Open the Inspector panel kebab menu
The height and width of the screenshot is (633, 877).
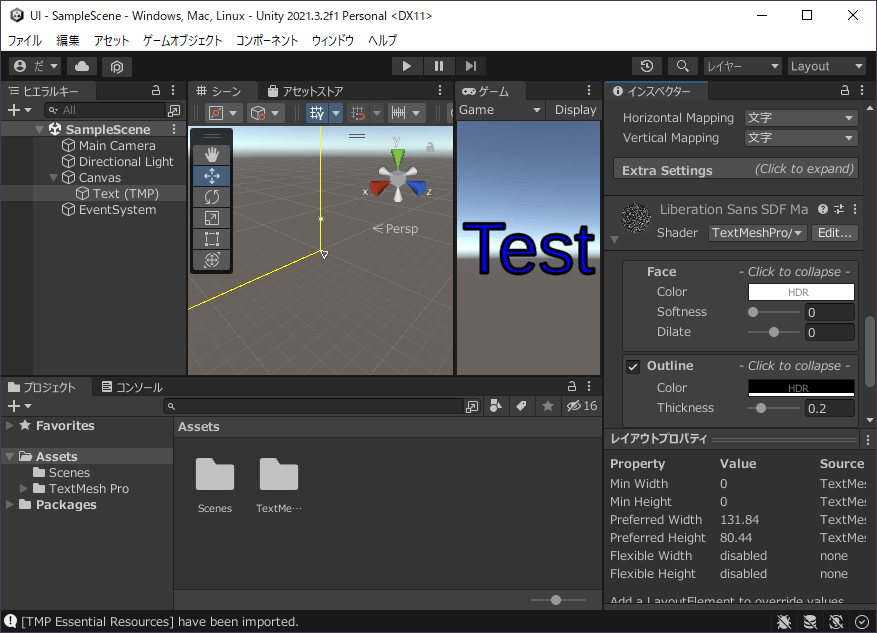coord(862,91)
